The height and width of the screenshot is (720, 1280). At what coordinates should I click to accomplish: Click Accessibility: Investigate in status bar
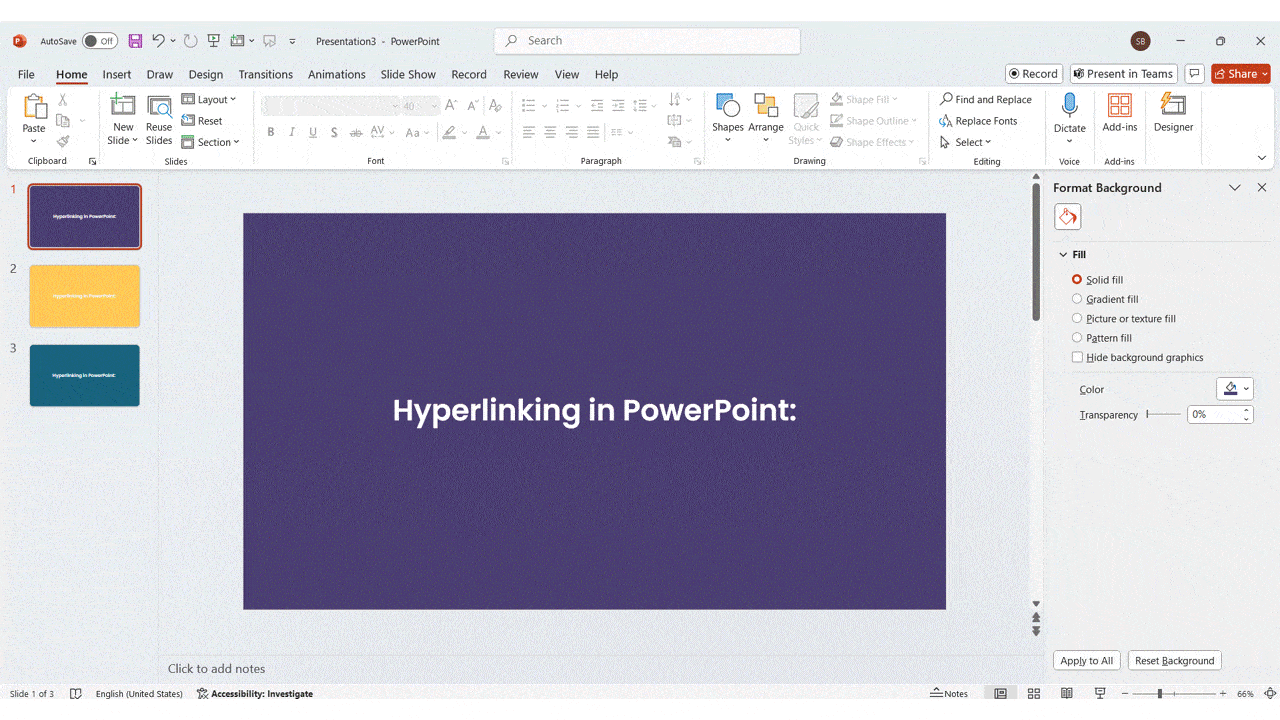point(254,693)
